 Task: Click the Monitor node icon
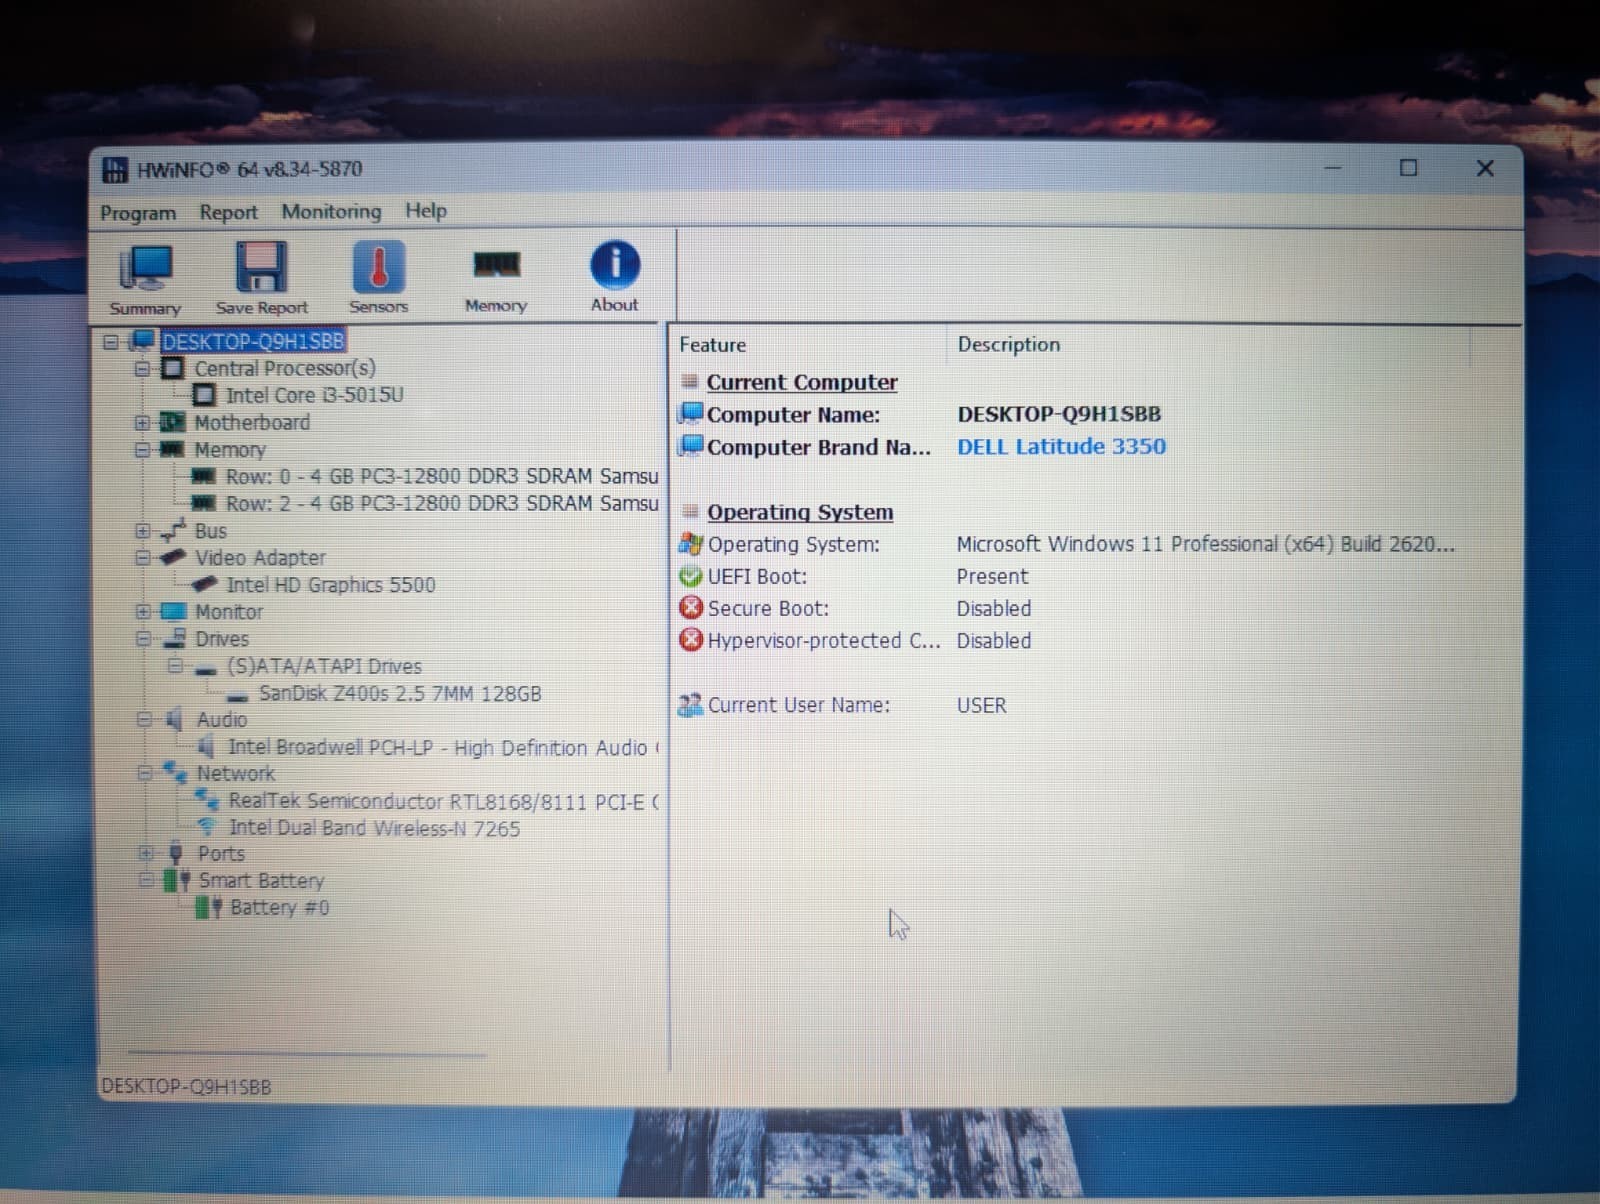coord(173,611)
